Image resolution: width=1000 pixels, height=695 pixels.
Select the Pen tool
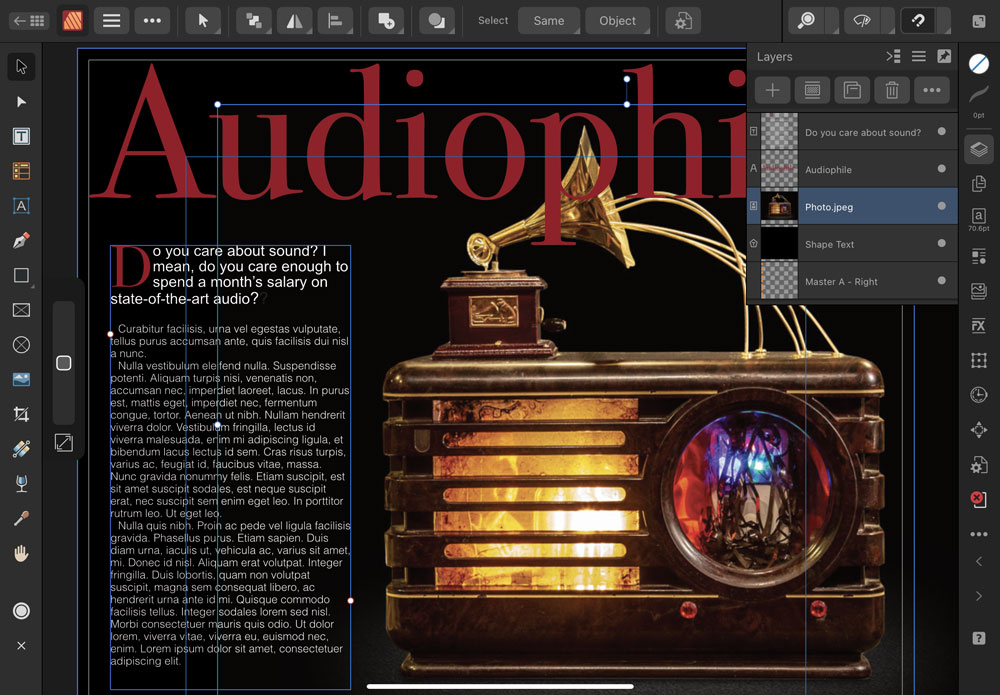coord(21,241)
